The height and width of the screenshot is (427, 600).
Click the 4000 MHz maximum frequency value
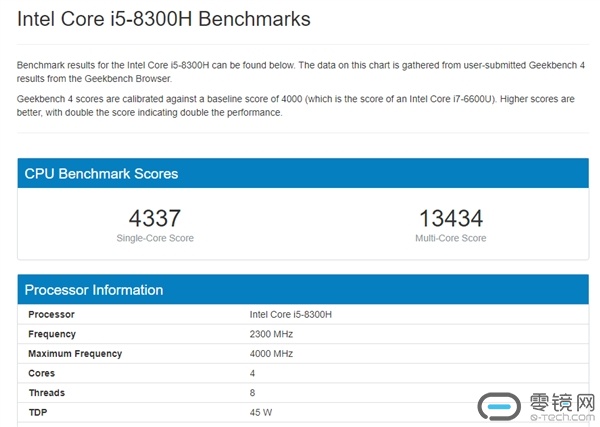[272, 353]
